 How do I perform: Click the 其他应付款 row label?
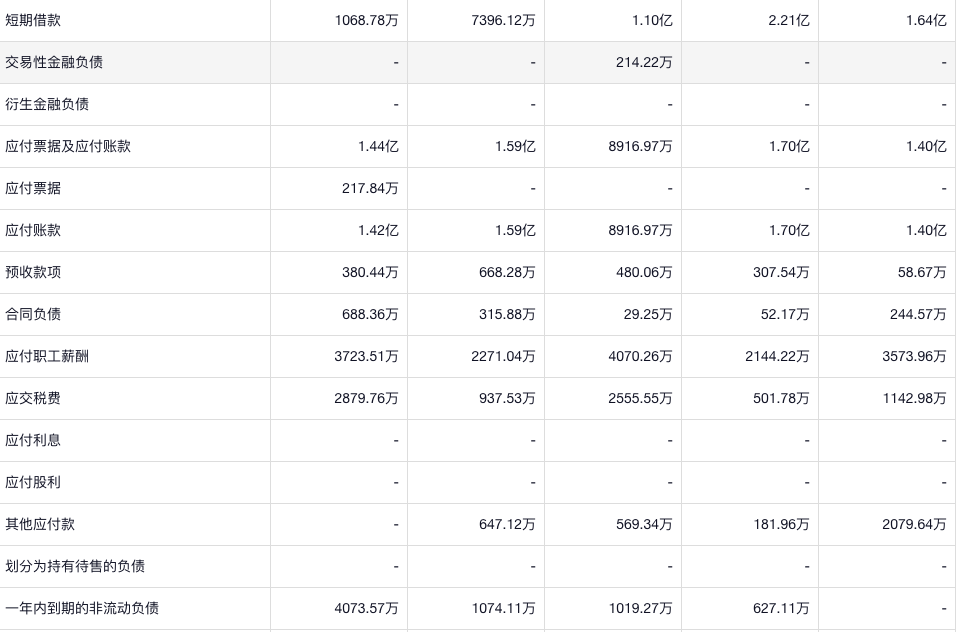point(40,524)
